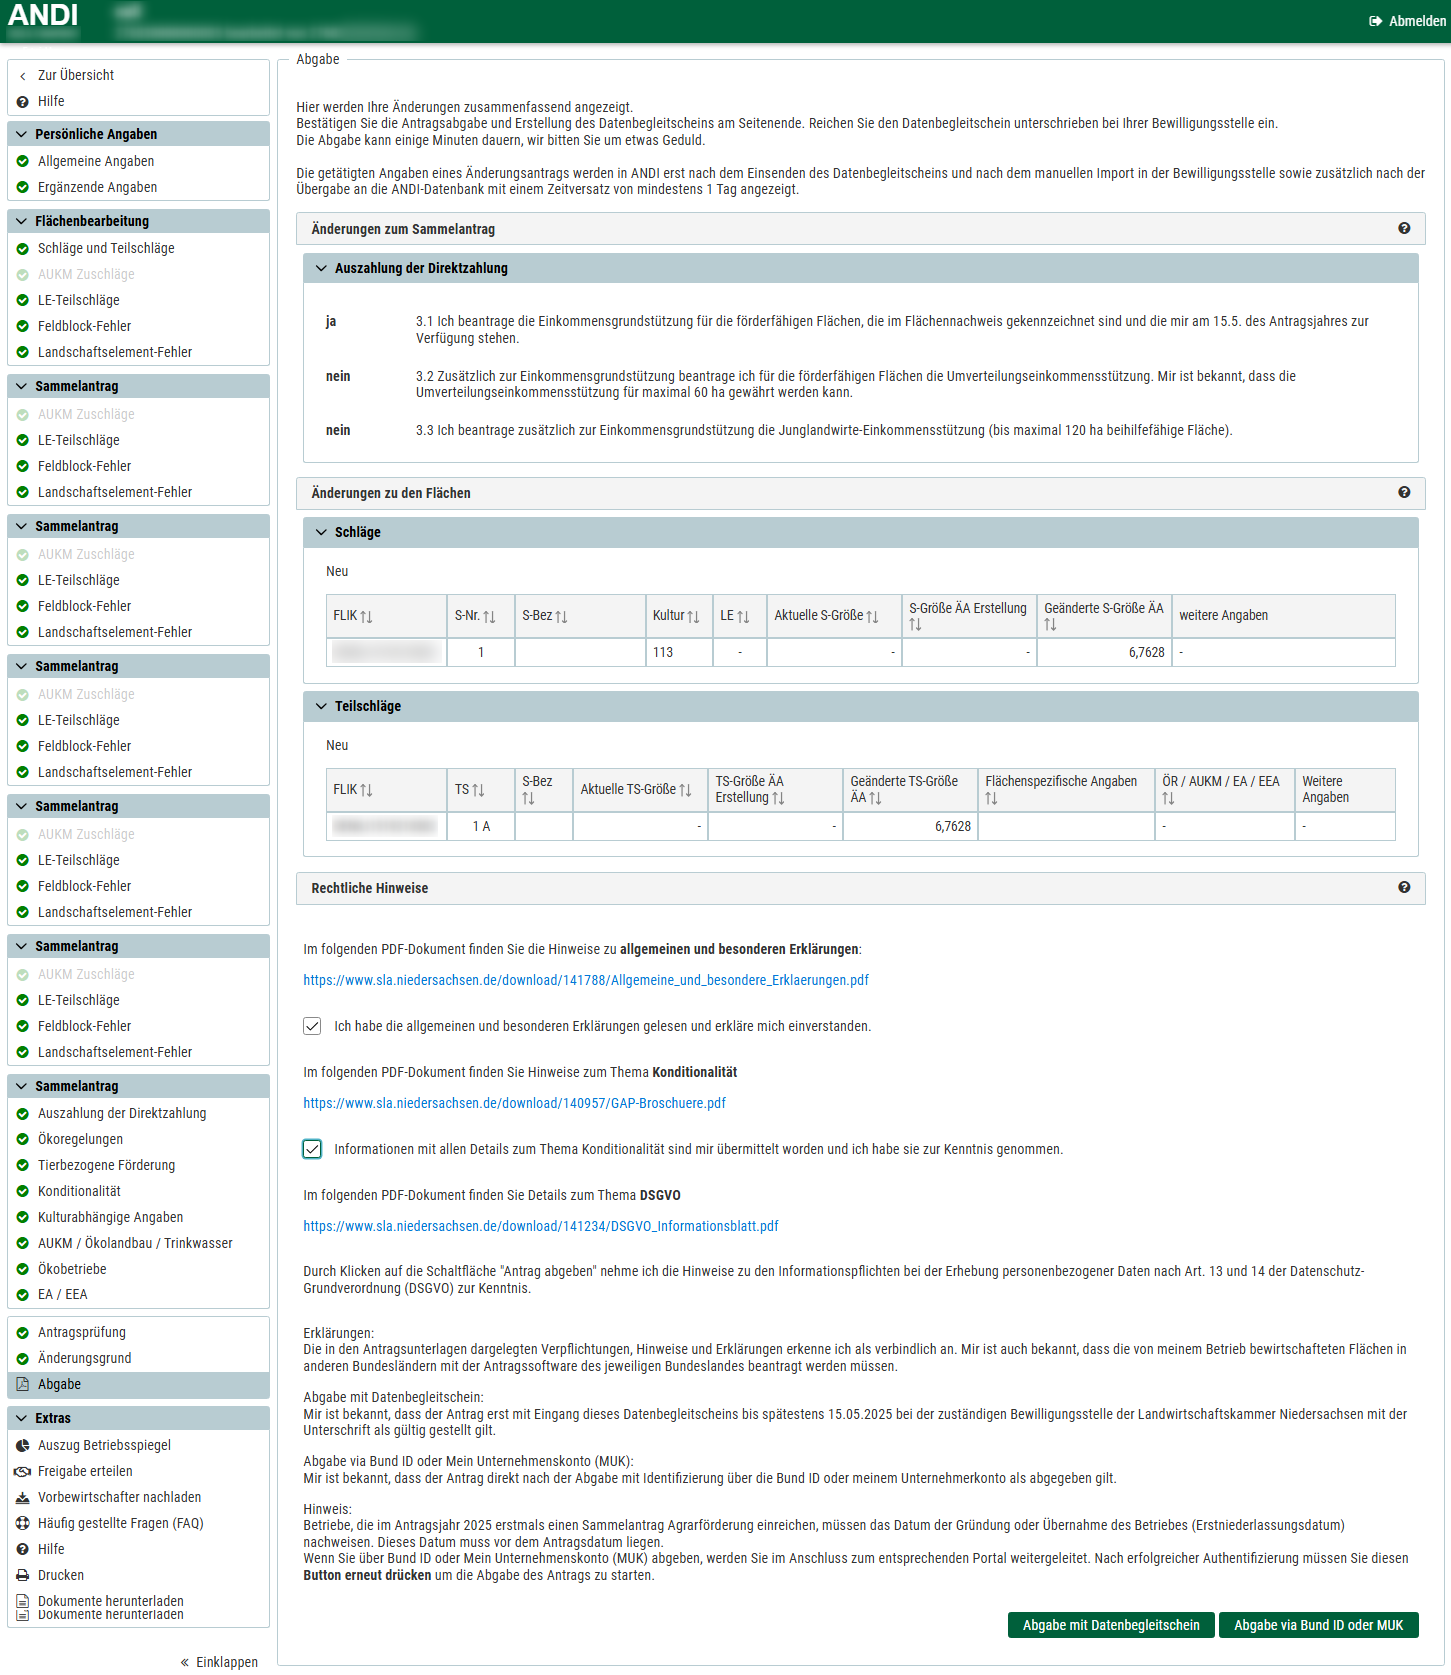
Task: Toggle the Konditionalität acknowledgment checkbox
Action: (313, 1149)
